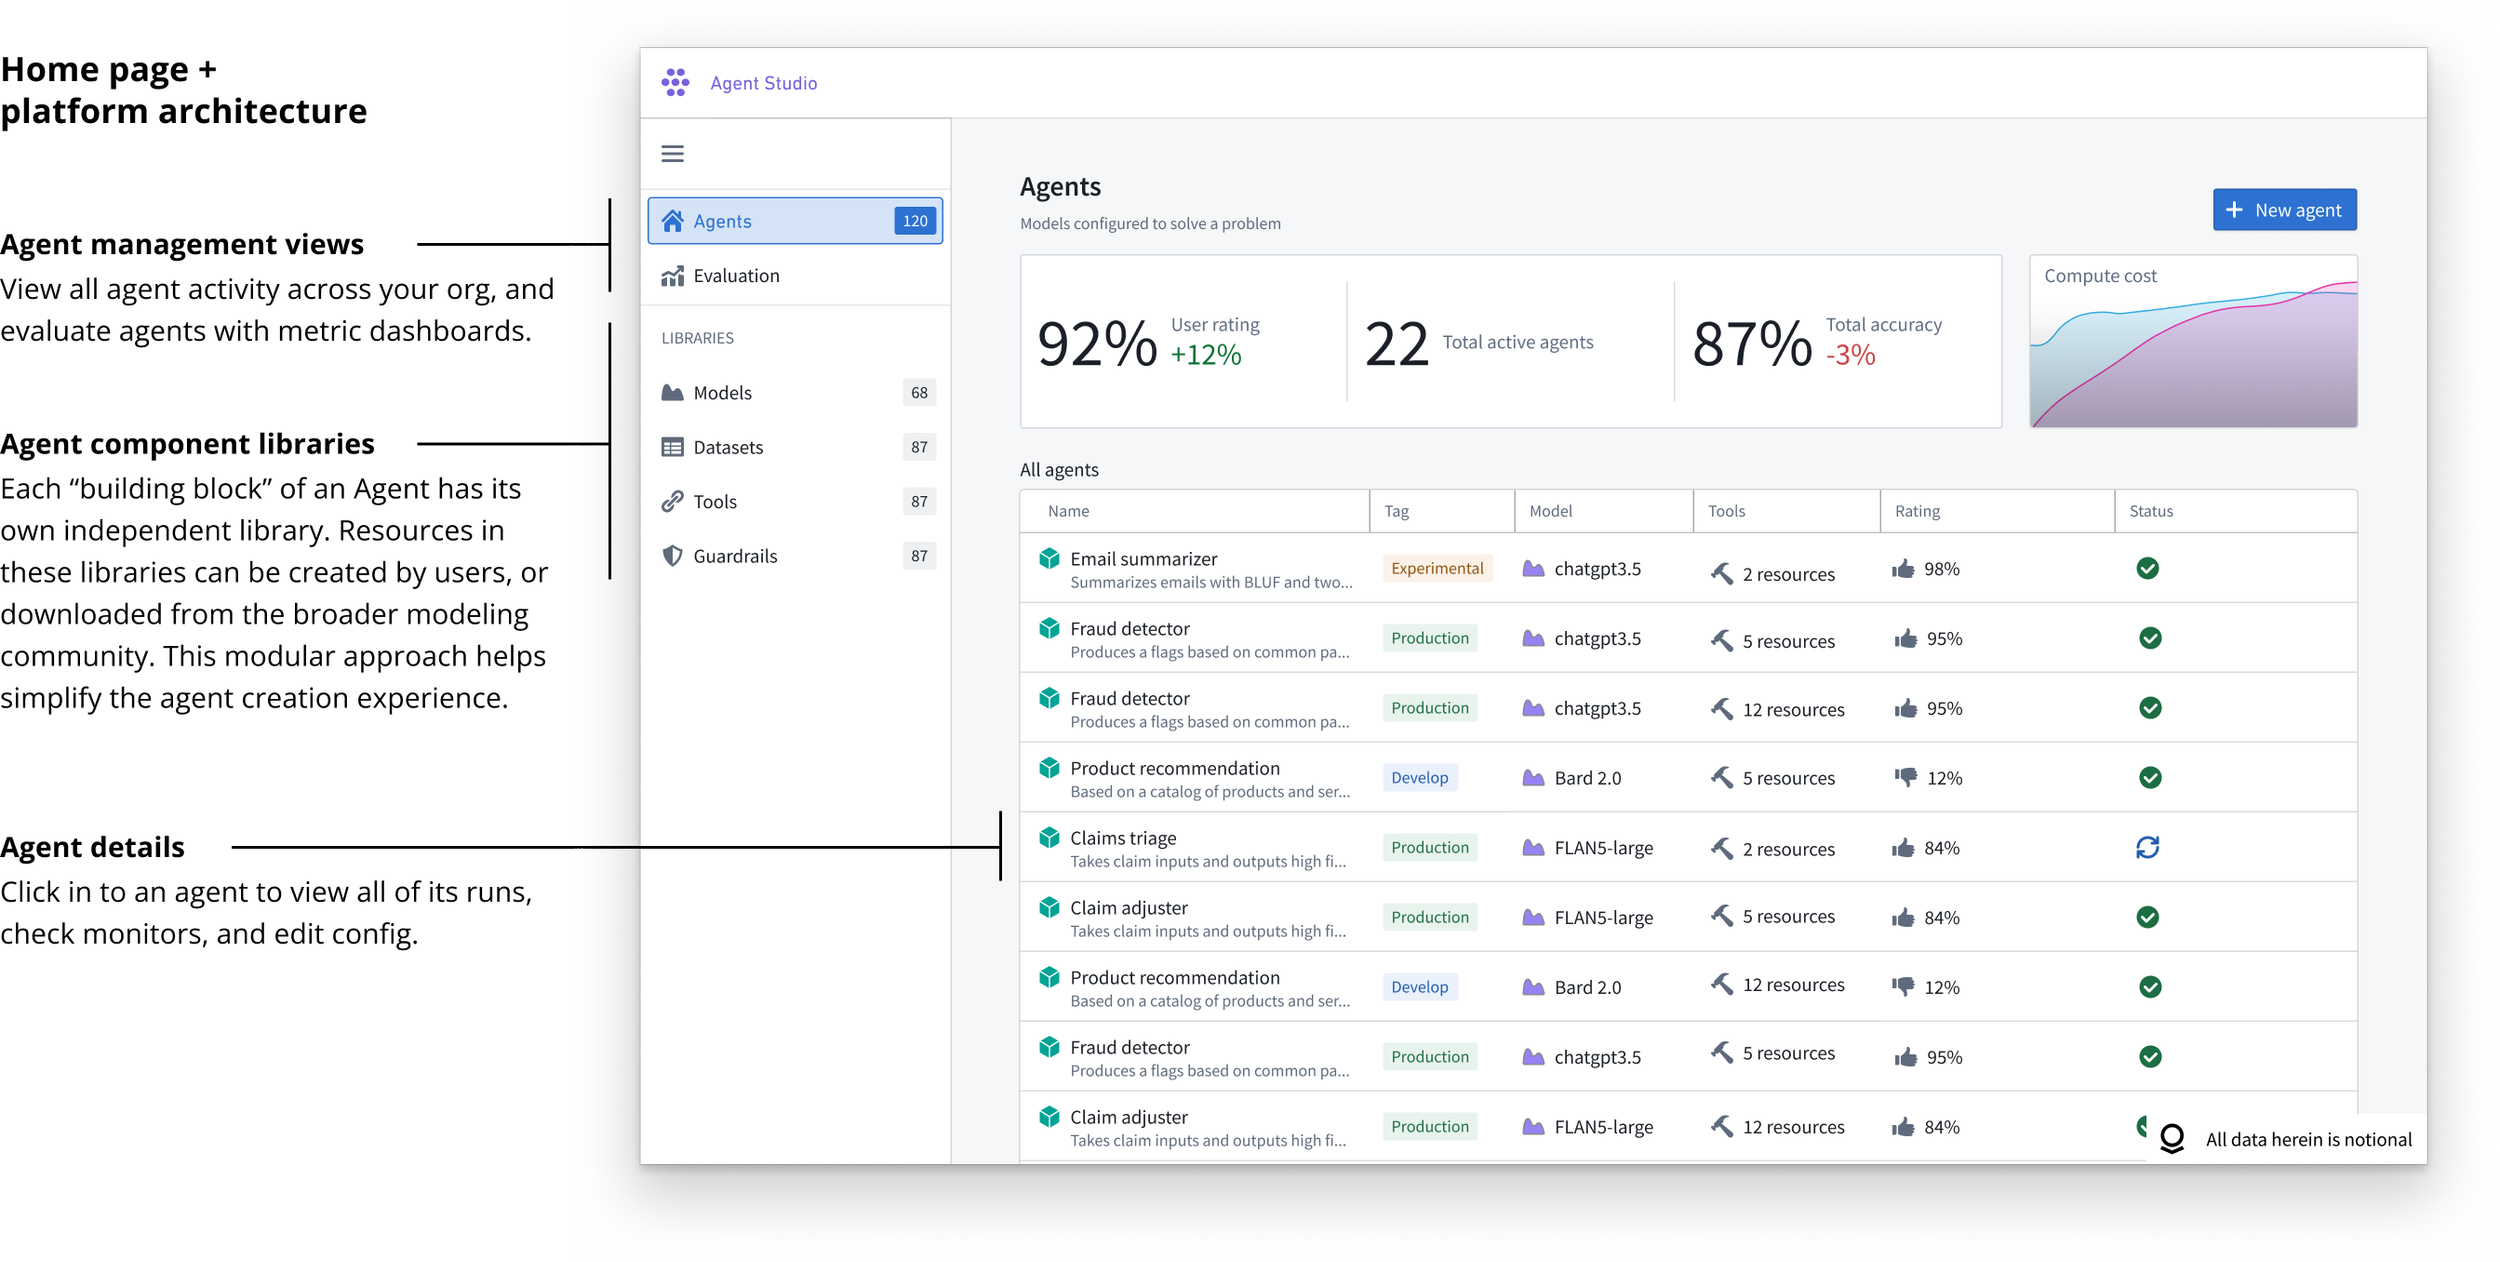The image size is (2500, 1262).
Task: Click the Name column header
Action: click(1068, 510)
